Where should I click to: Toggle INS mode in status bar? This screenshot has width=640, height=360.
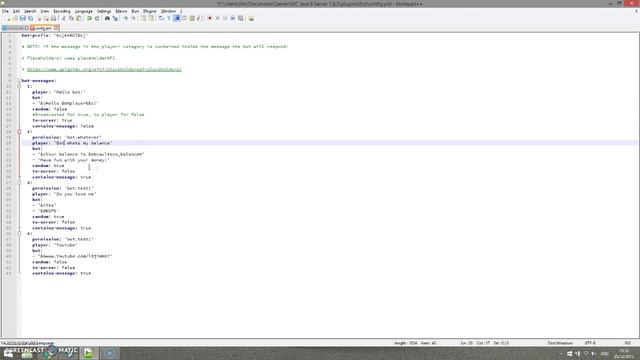click(x=628, y=343)
